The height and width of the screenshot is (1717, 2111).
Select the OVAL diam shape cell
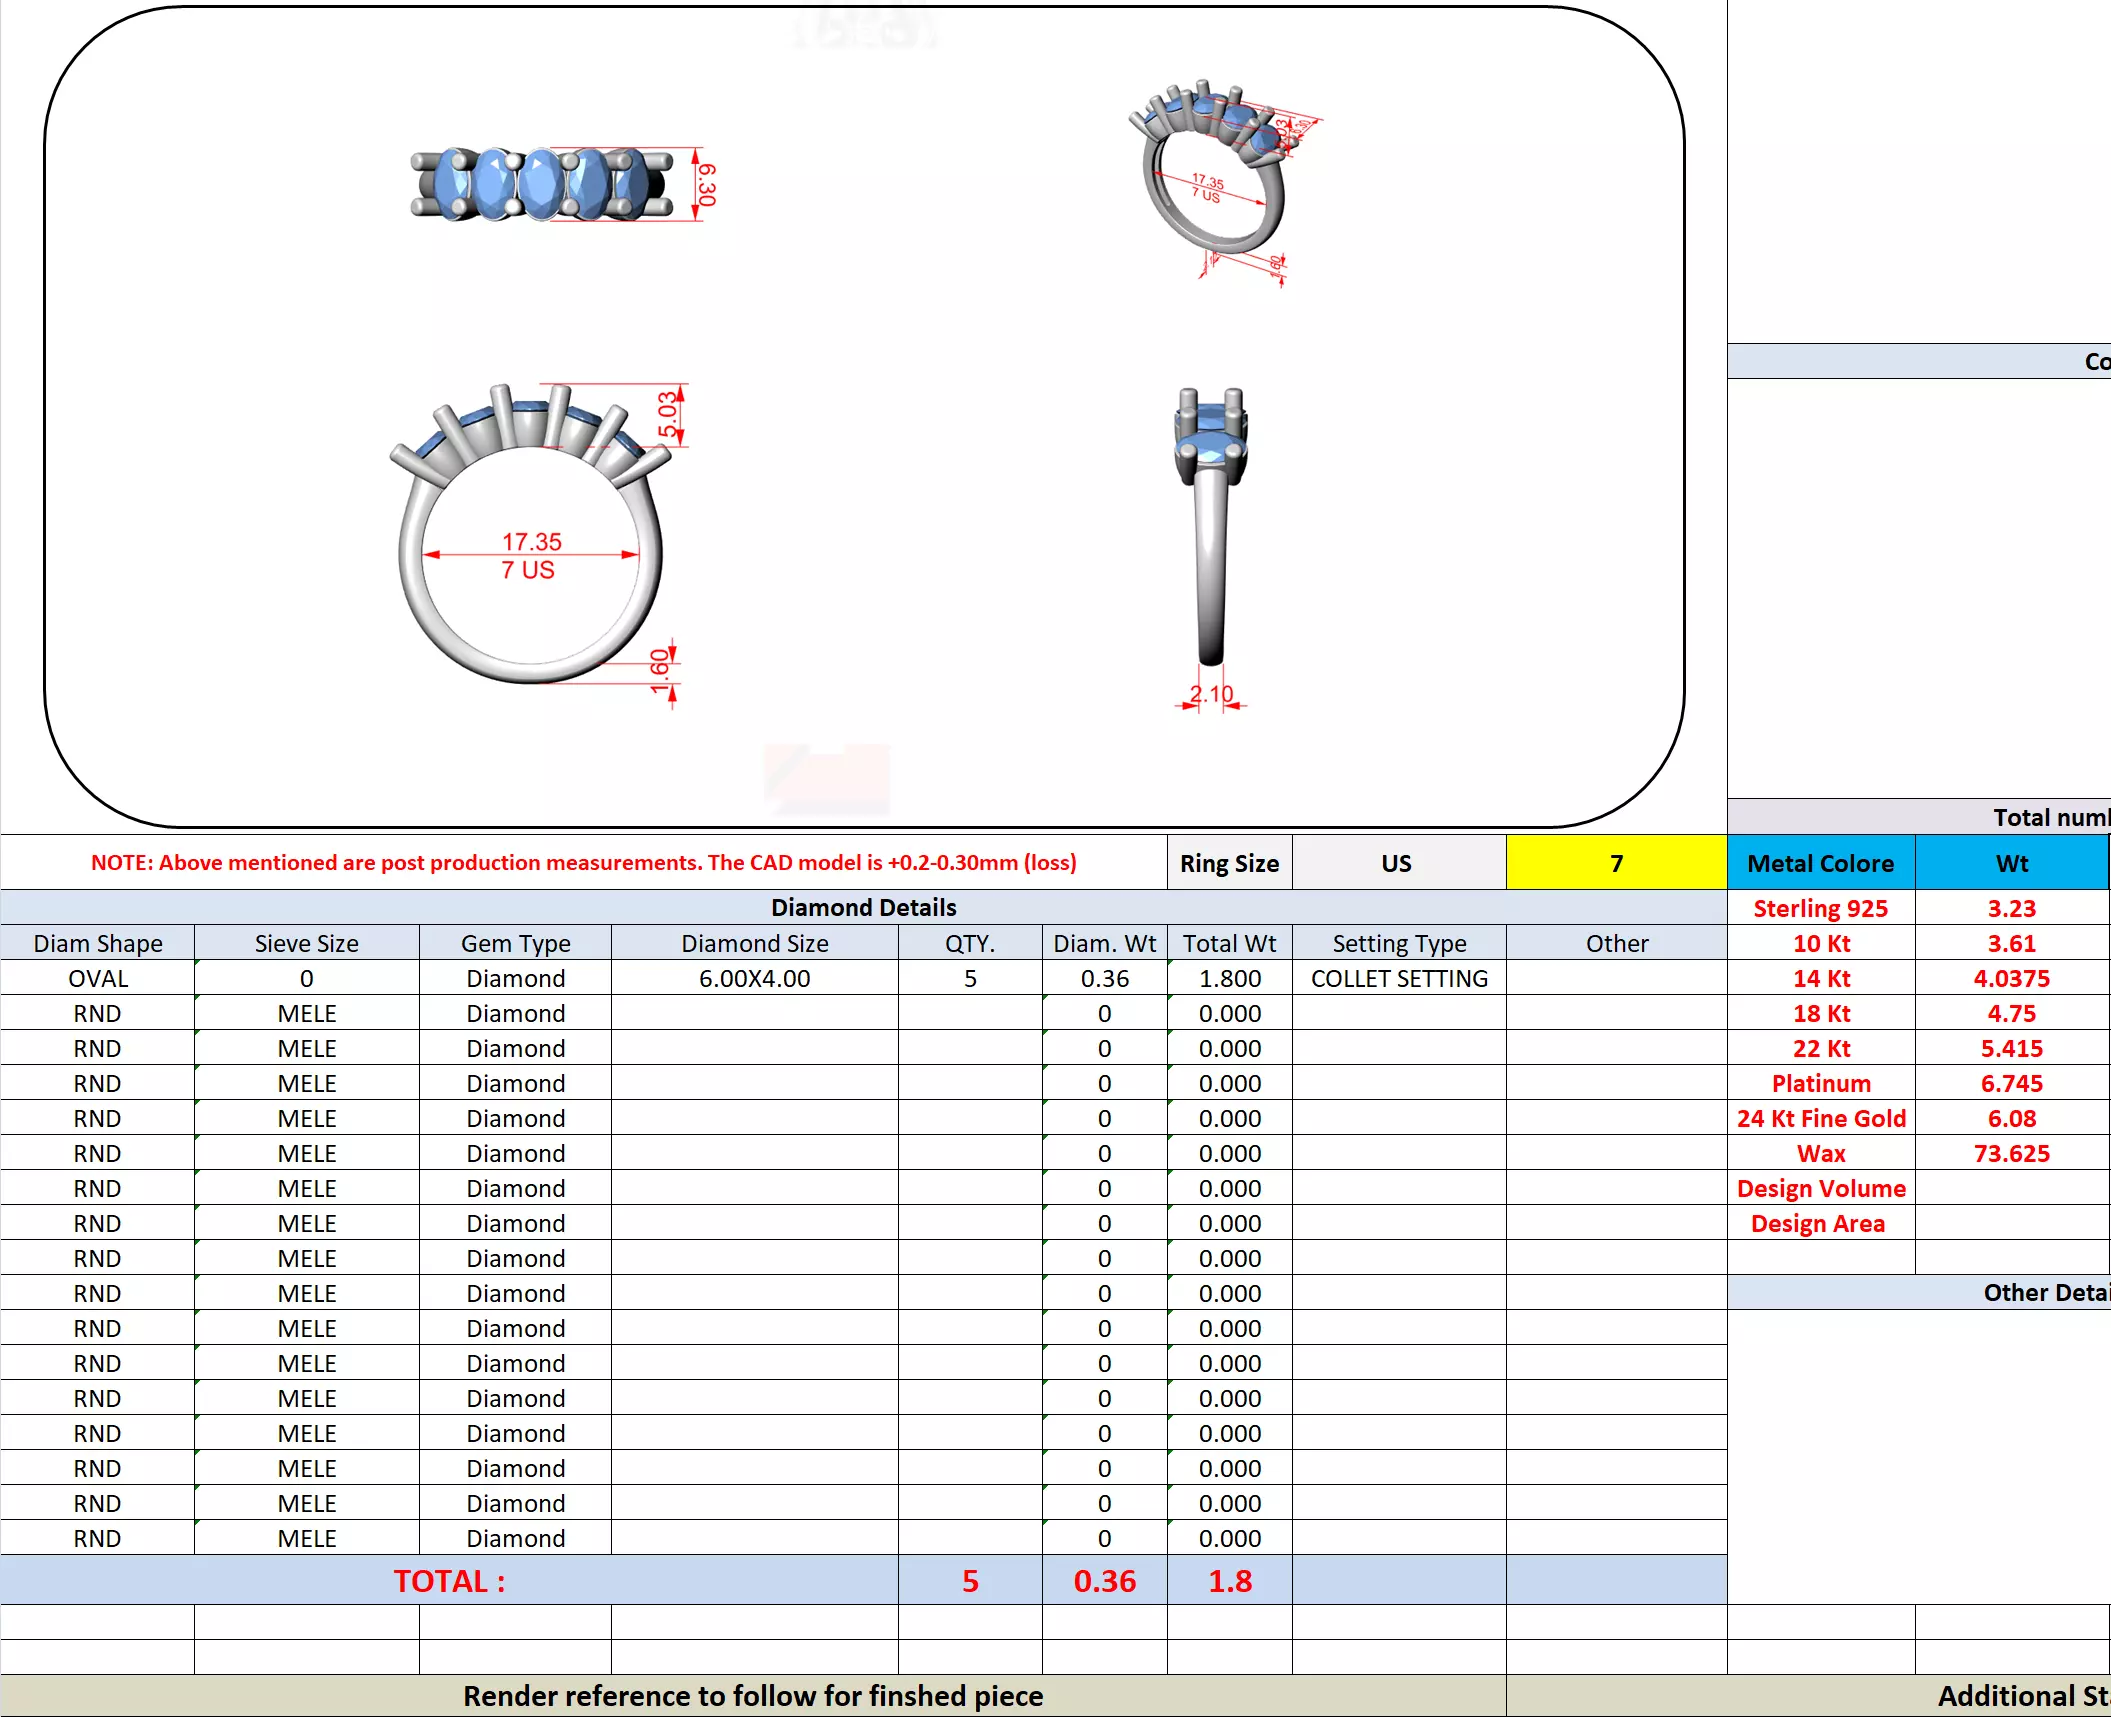[97, 978]
